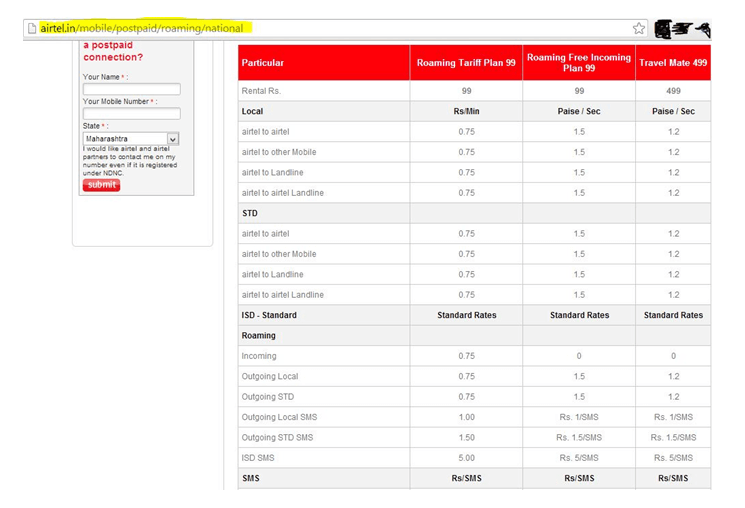Click the Incoming row label

pos(259,356)
